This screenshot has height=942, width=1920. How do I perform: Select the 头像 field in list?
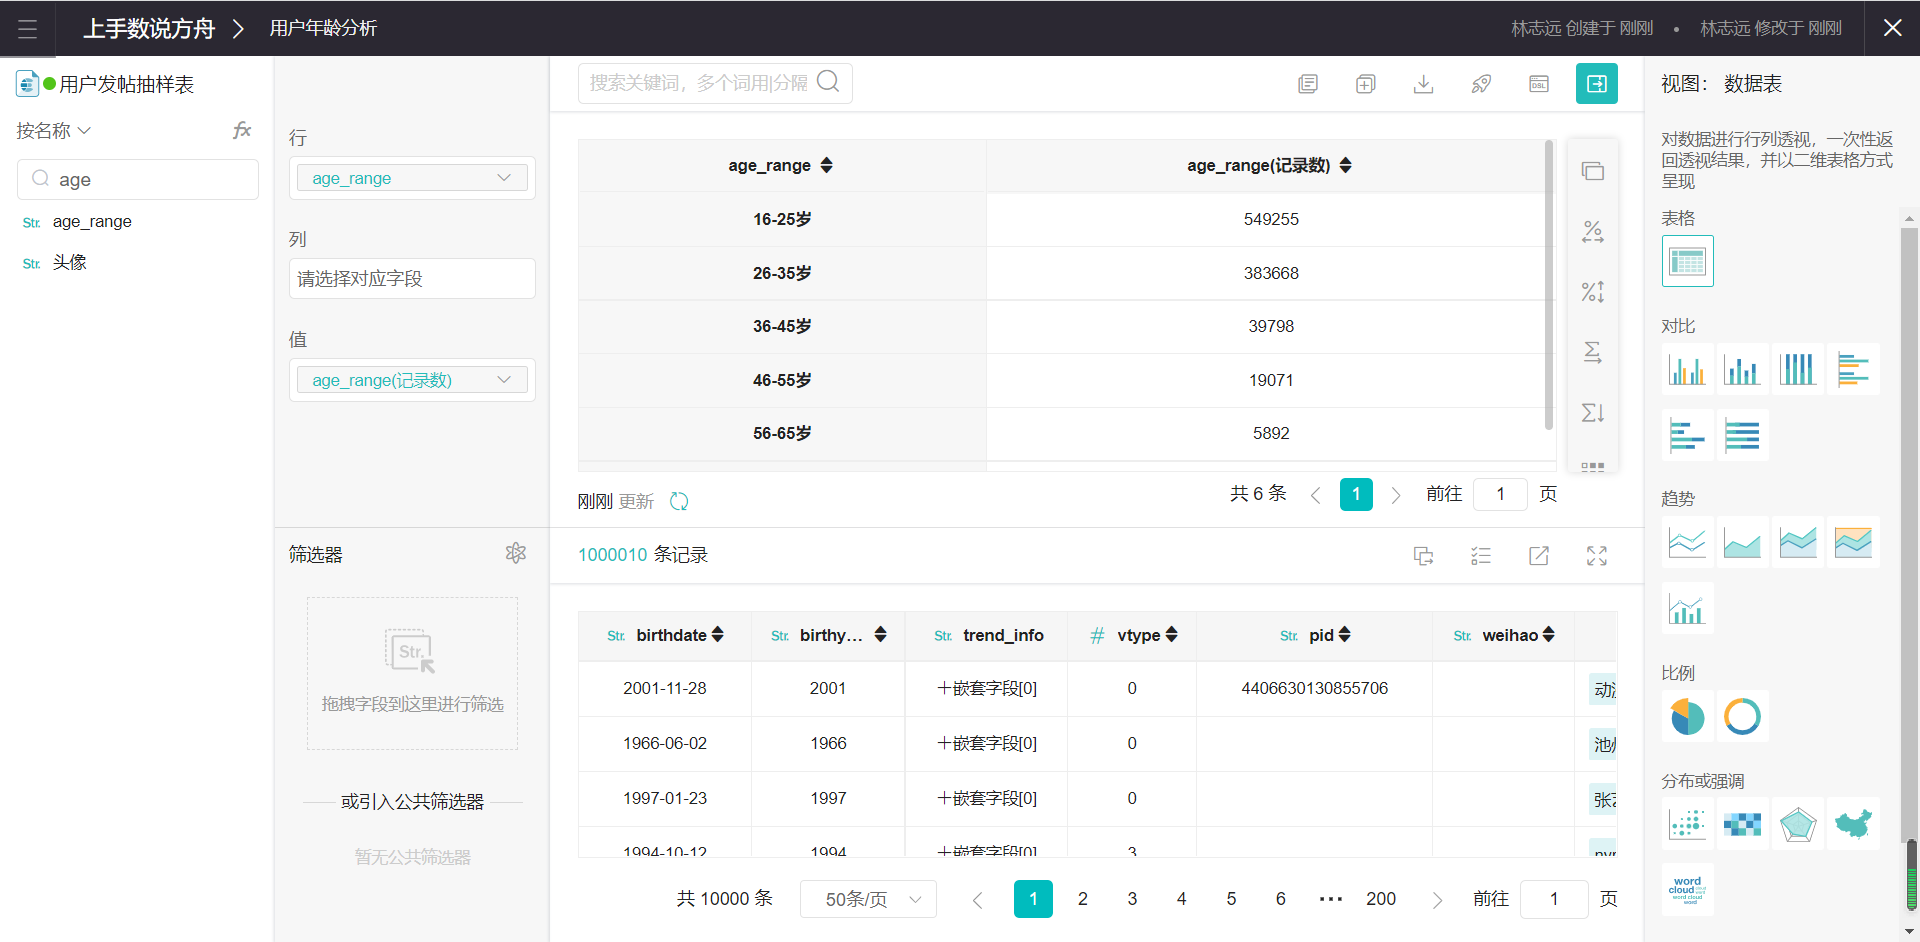(70, 263)
